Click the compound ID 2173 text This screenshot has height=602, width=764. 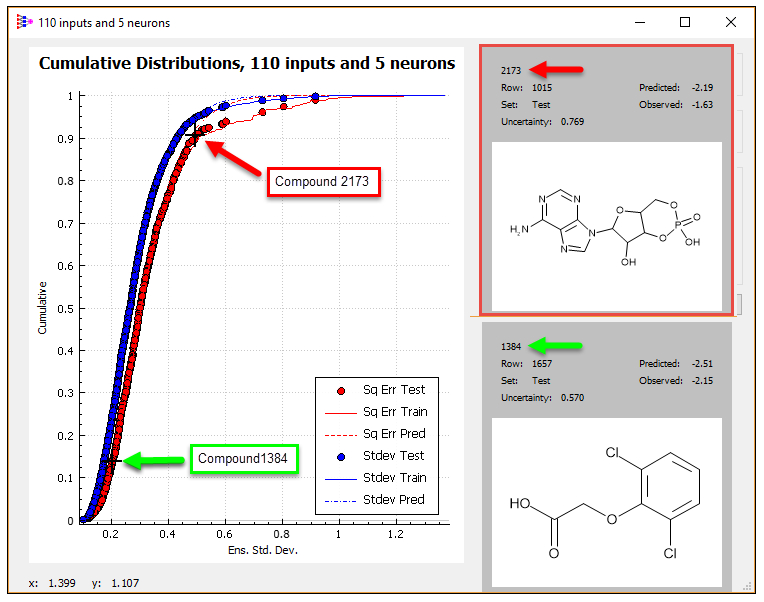tap(511, 71)
